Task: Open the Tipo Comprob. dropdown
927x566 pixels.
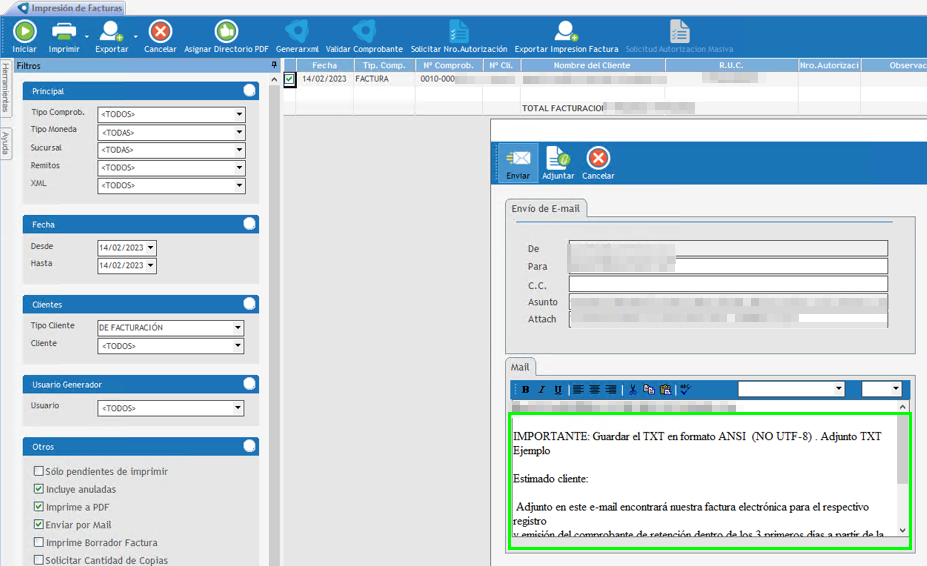Action: tap(239, 114)
